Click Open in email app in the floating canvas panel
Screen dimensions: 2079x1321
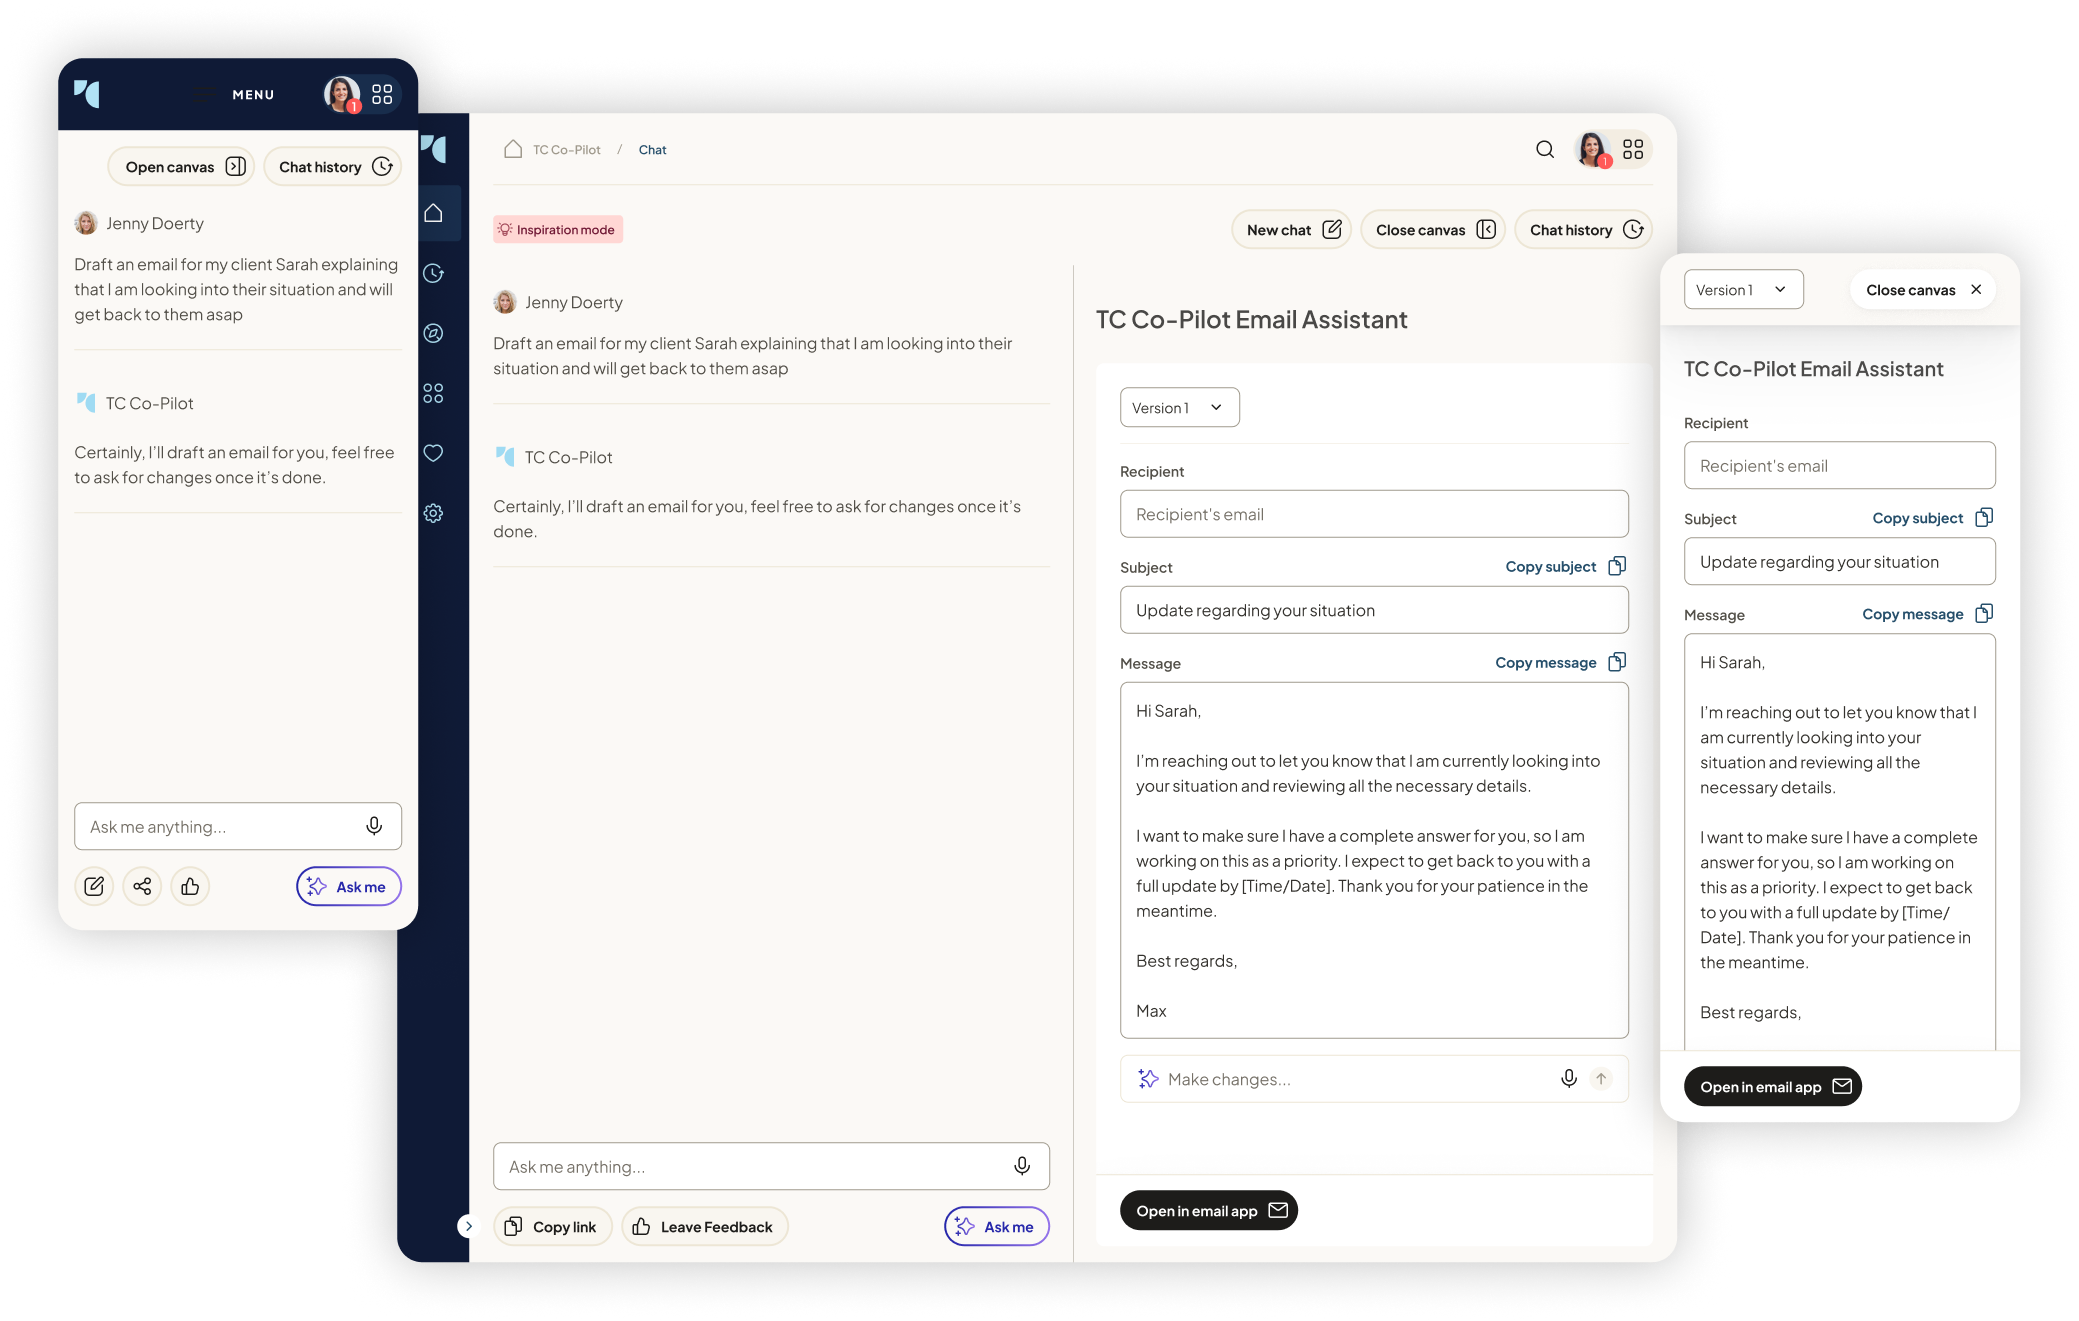tap(1773, 1086)
